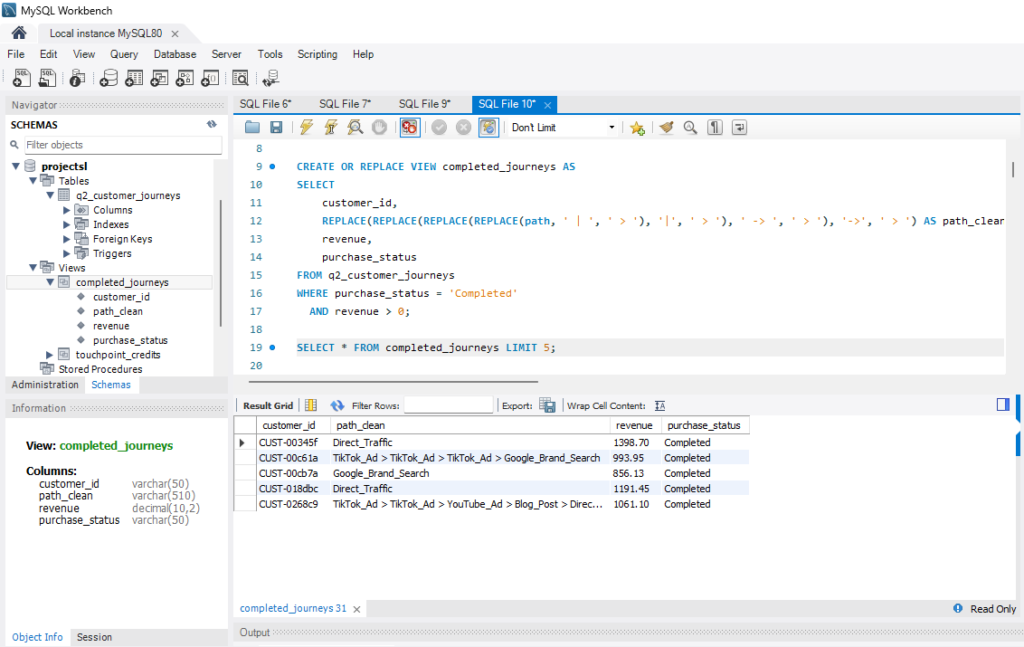The image size is (1024, 647).
Task: Toggle the result side panel icon
Action: pos(1003,405)
